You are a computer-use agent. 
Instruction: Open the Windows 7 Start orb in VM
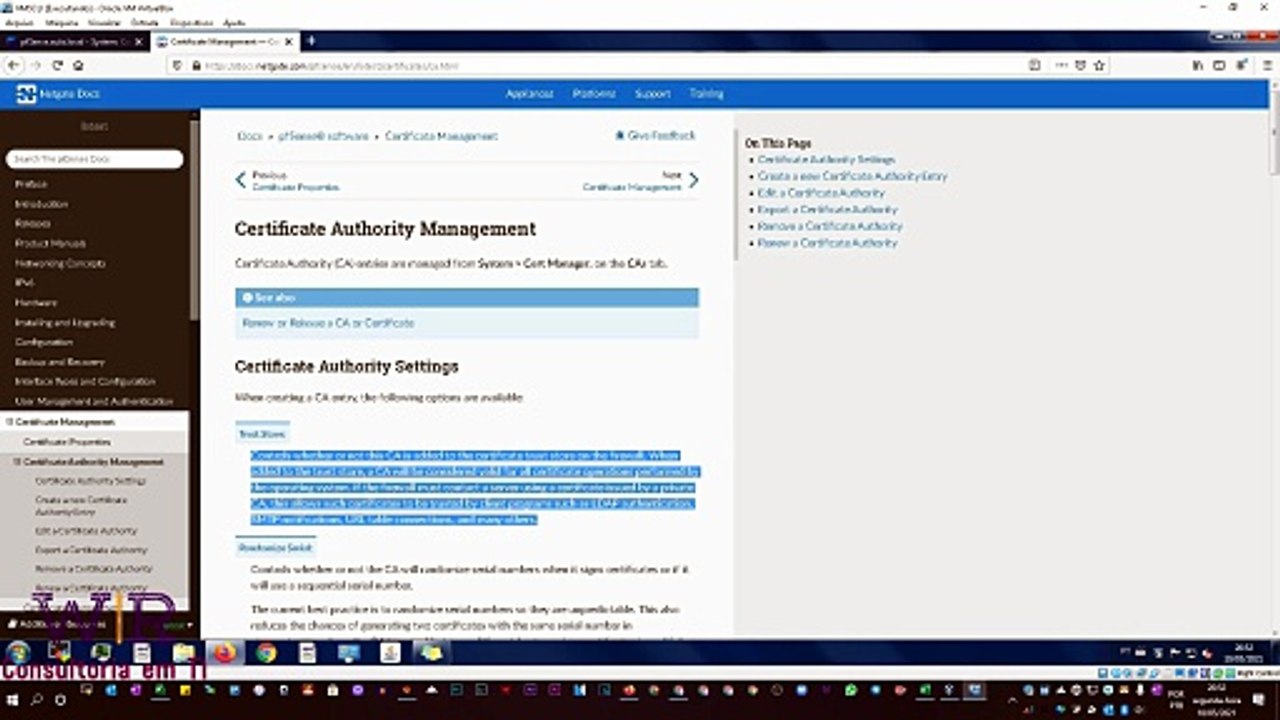[18, 653]
